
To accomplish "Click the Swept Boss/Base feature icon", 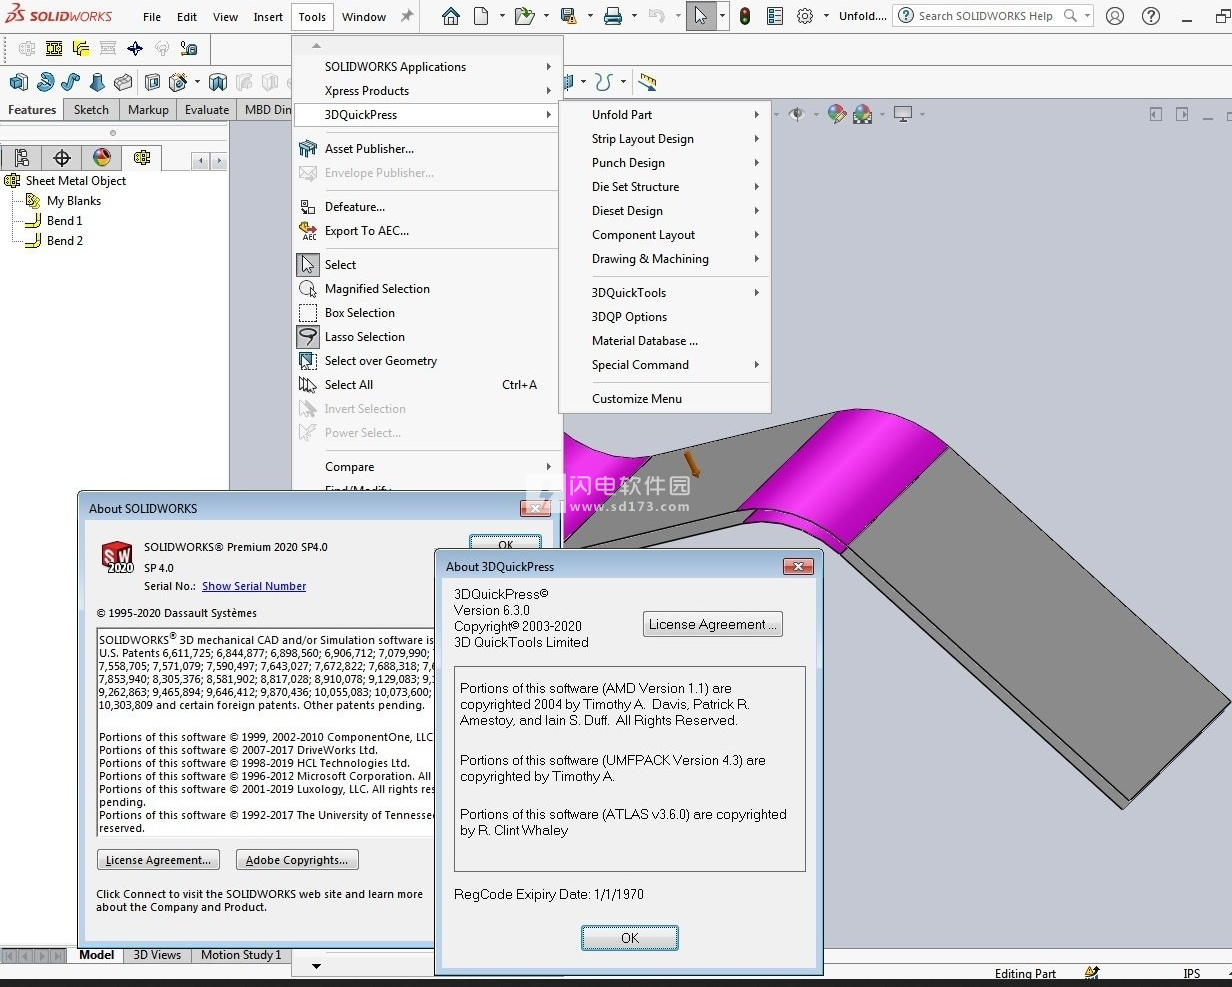I will tap(71, 82).
